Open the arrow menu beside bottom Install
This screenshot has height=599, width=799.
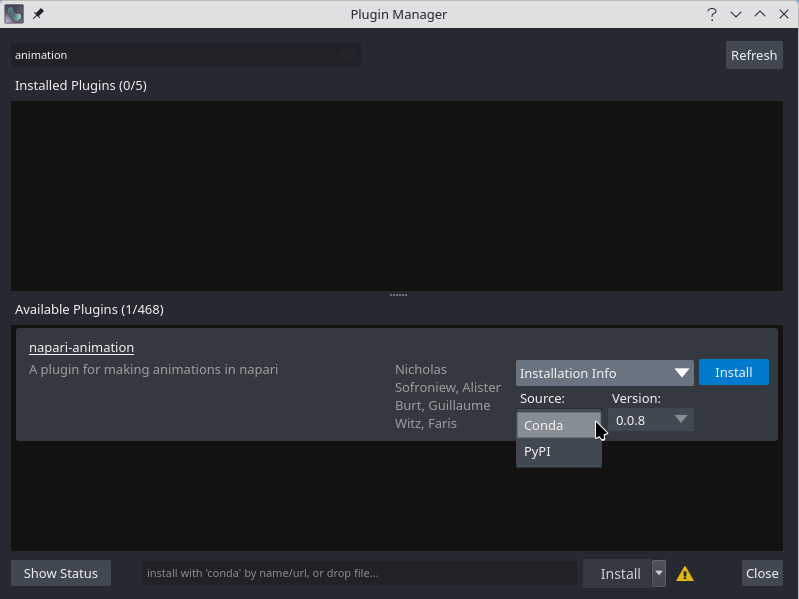[x=659, y=574]
